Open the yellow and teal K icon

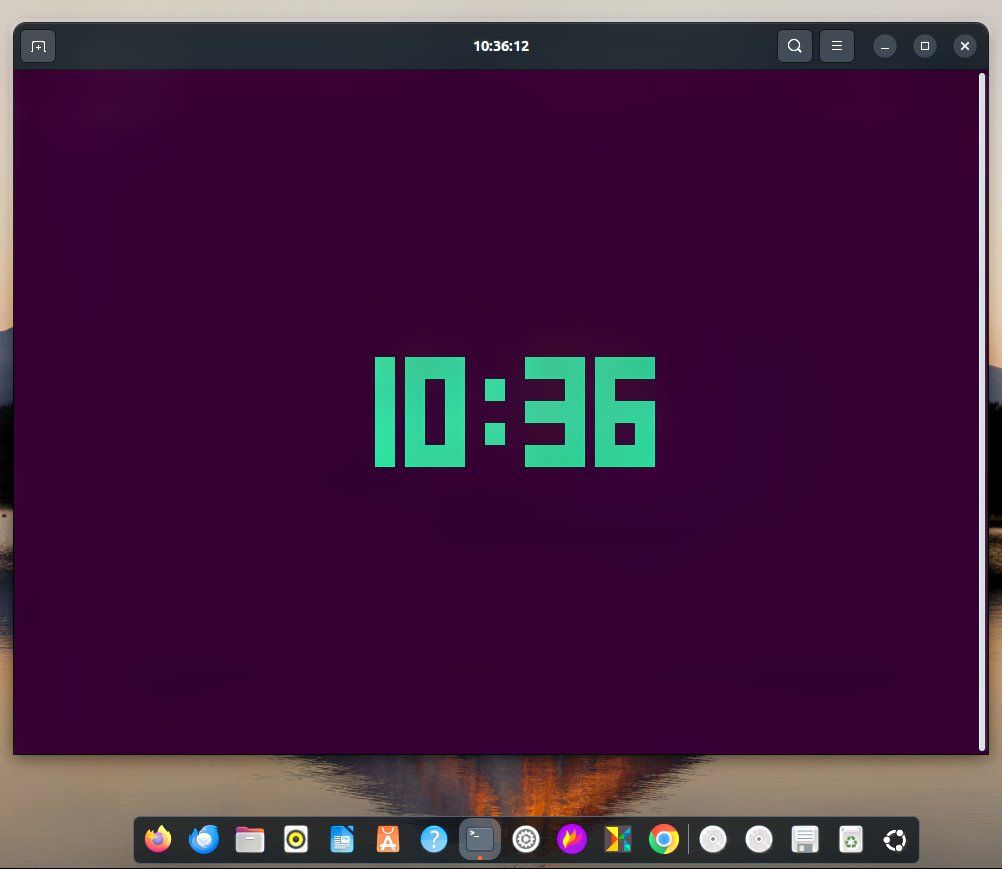click(618, 840)
